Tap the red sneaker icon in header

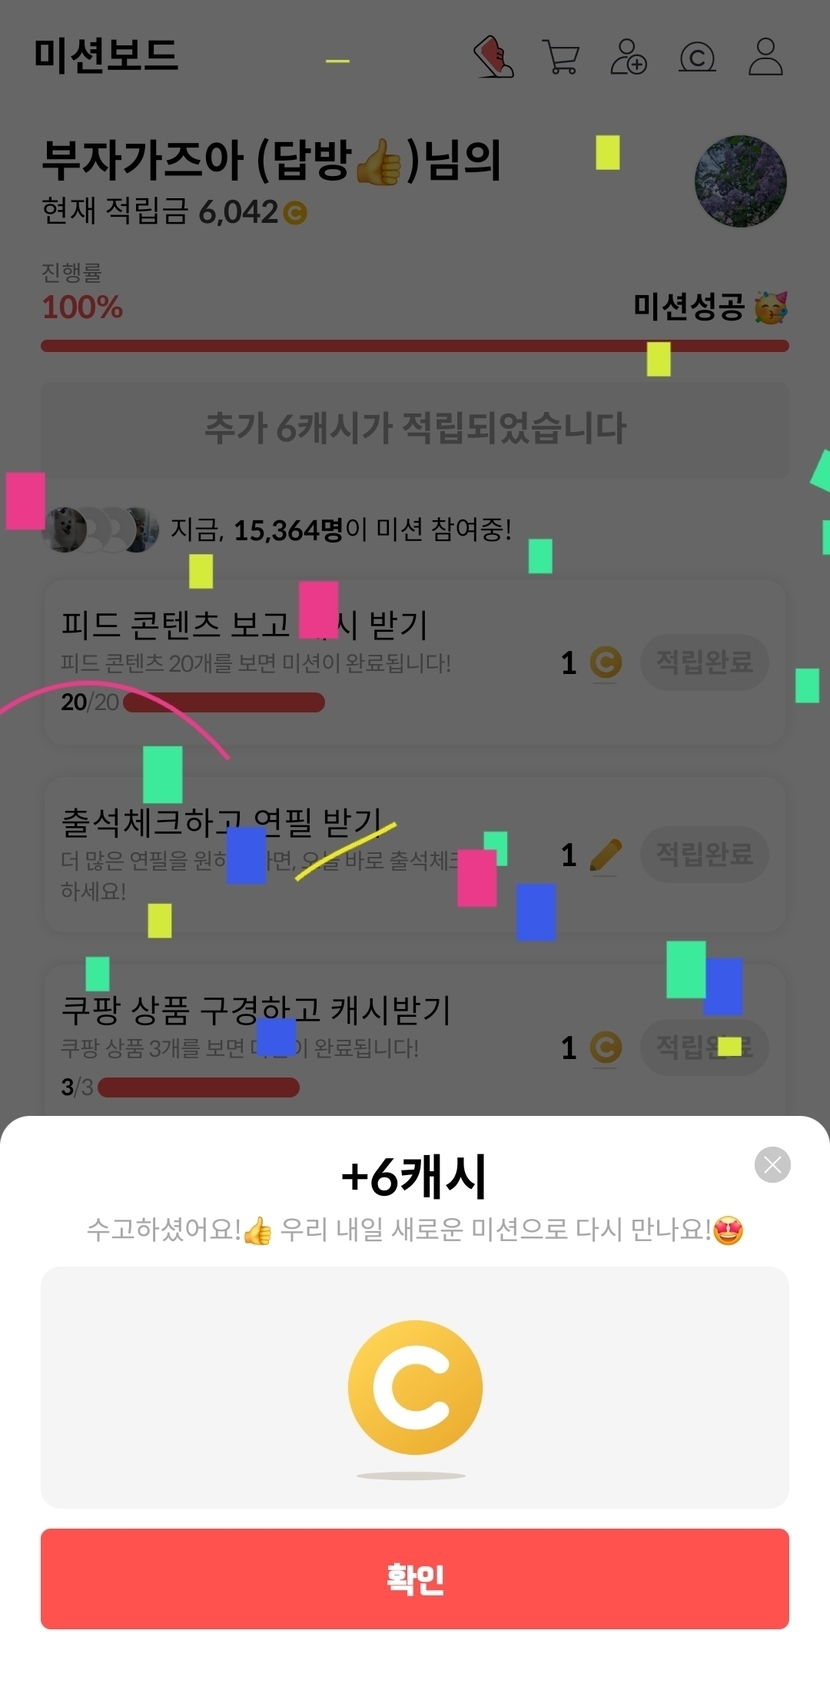coord(494,57)
